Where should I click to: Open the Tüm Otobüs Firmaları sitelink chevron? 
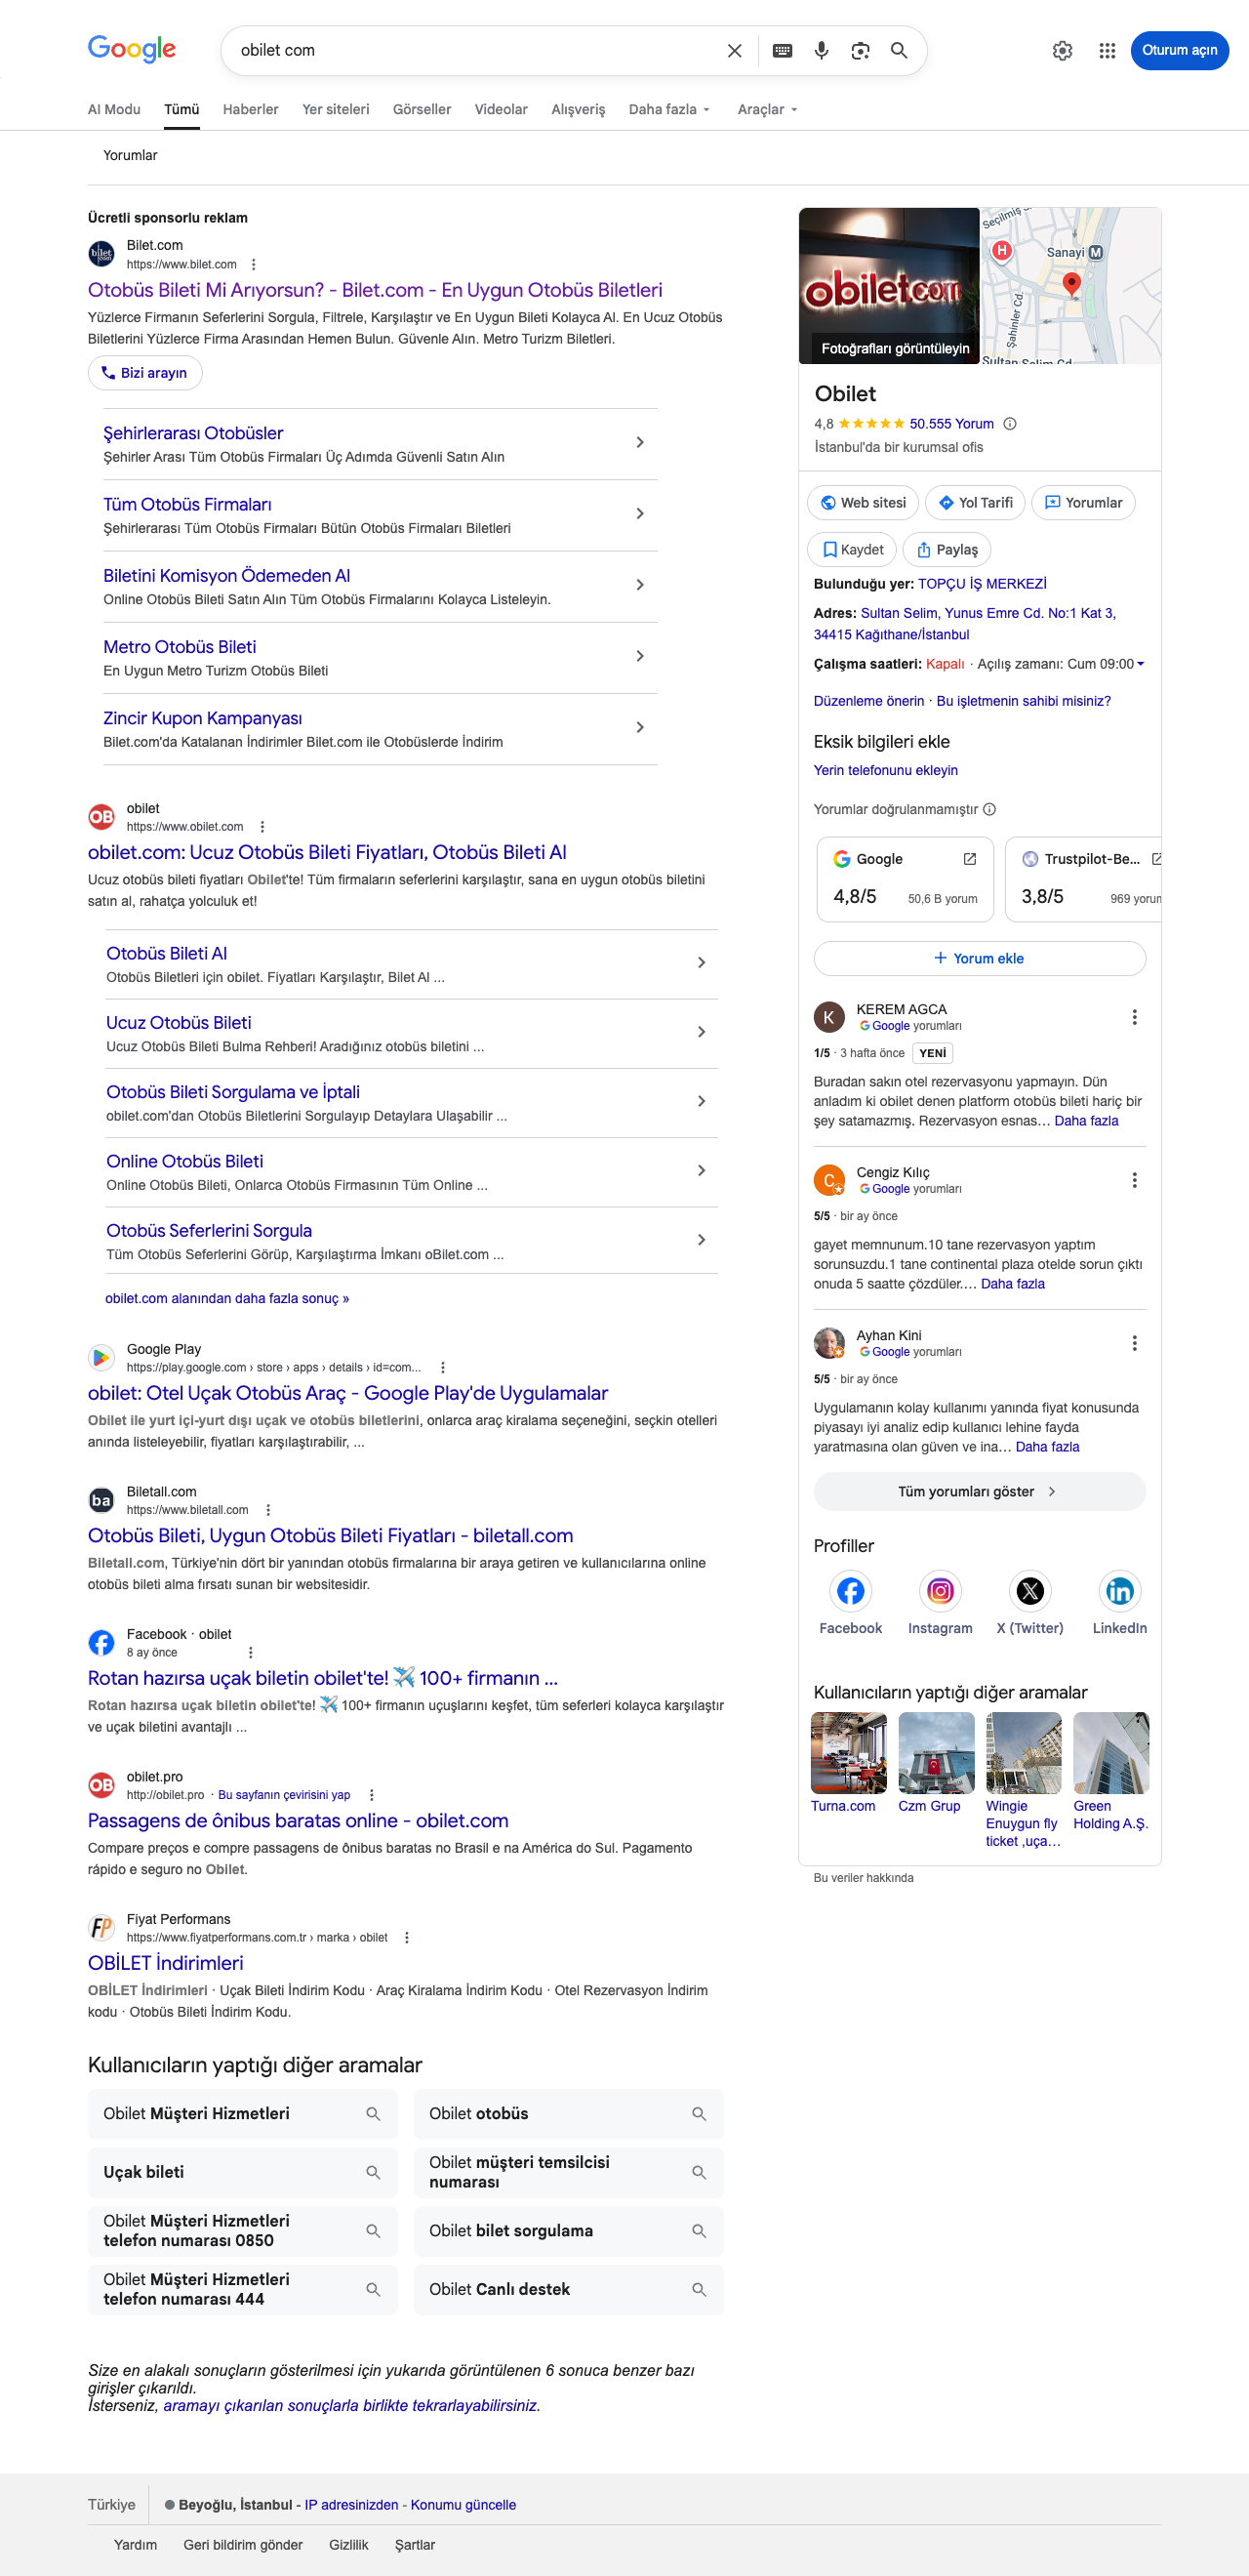click(640, 514)
